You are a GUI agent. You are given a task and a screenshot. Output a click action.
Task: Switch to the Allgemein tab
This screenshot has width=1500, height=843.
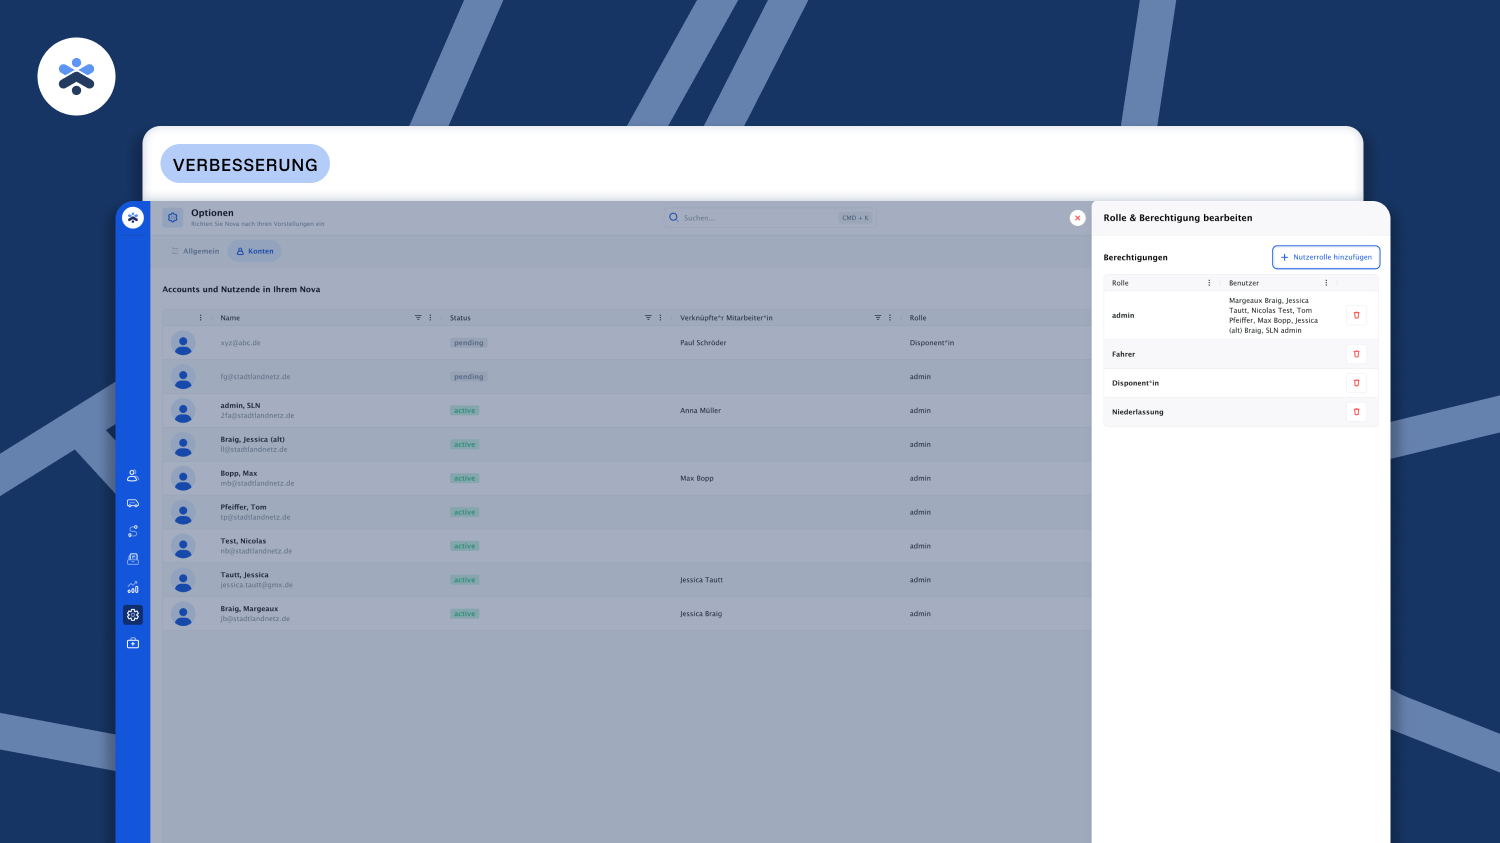(x=195, y=251)
